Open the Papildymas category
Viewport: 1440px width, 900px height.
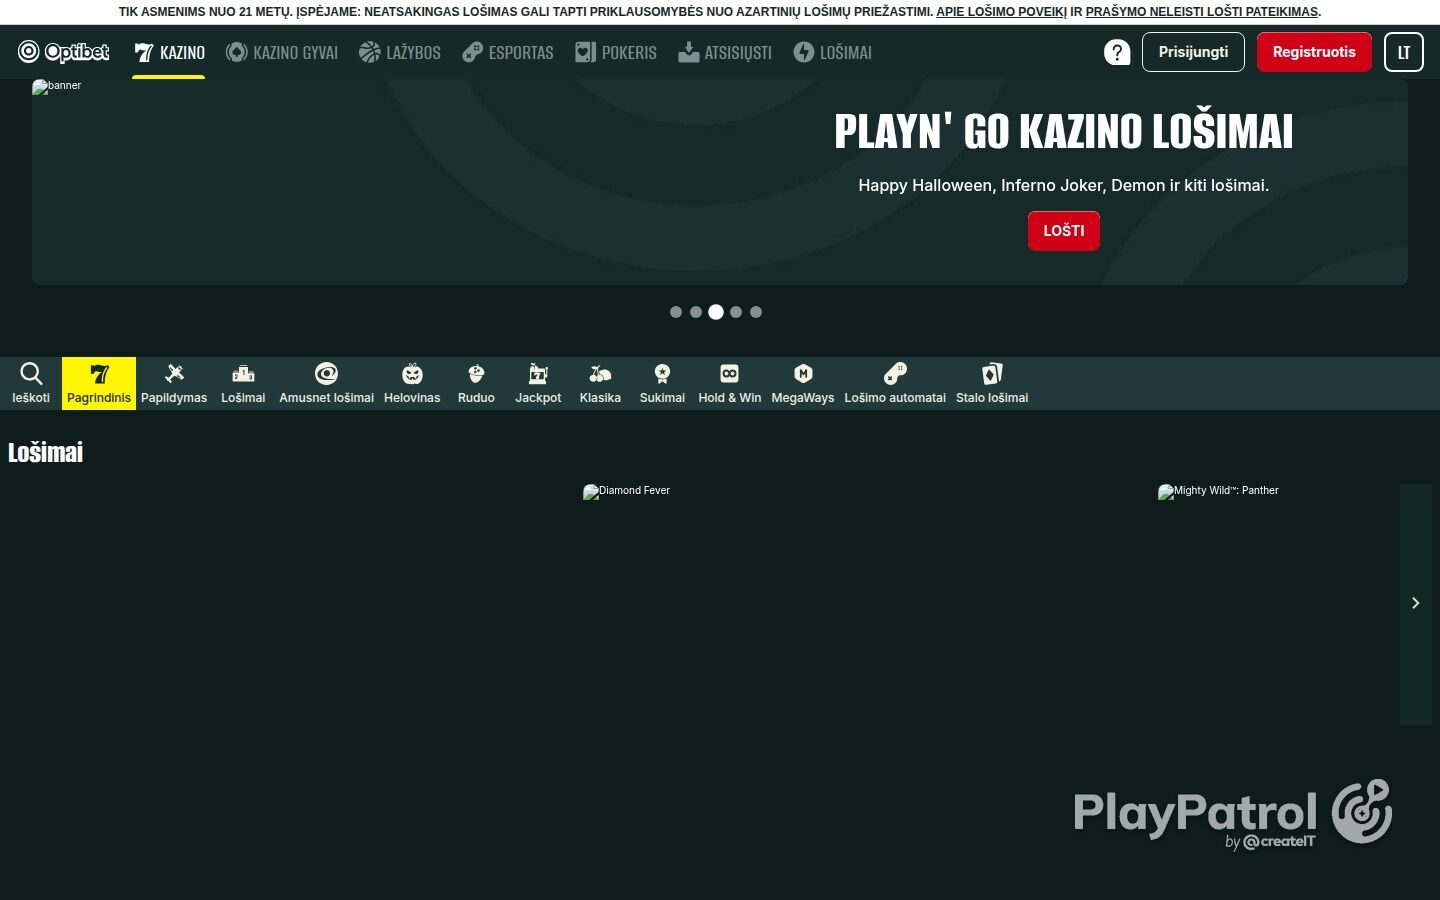pos(174,383)
